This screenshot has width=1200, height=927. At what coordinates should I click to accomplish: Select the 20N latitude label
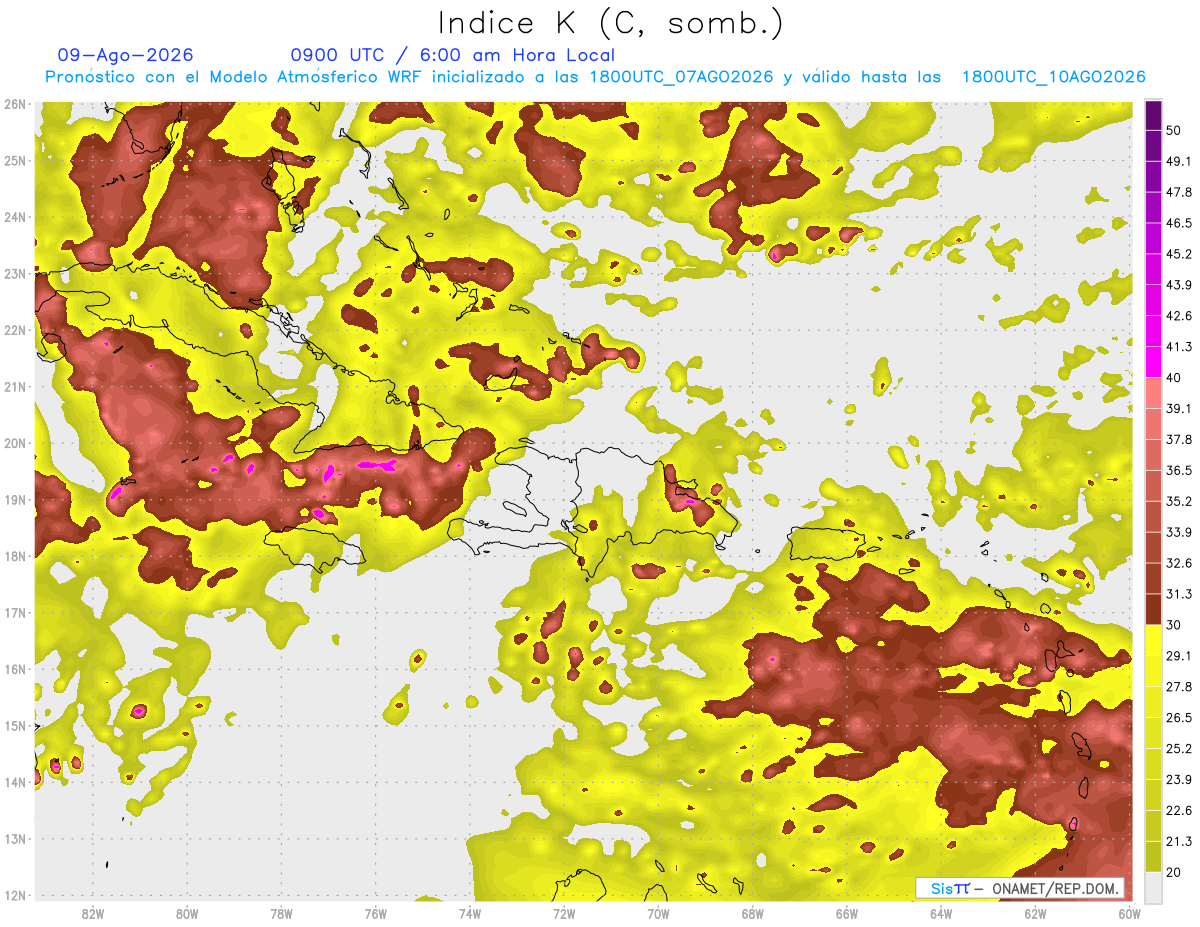[15, 443]
